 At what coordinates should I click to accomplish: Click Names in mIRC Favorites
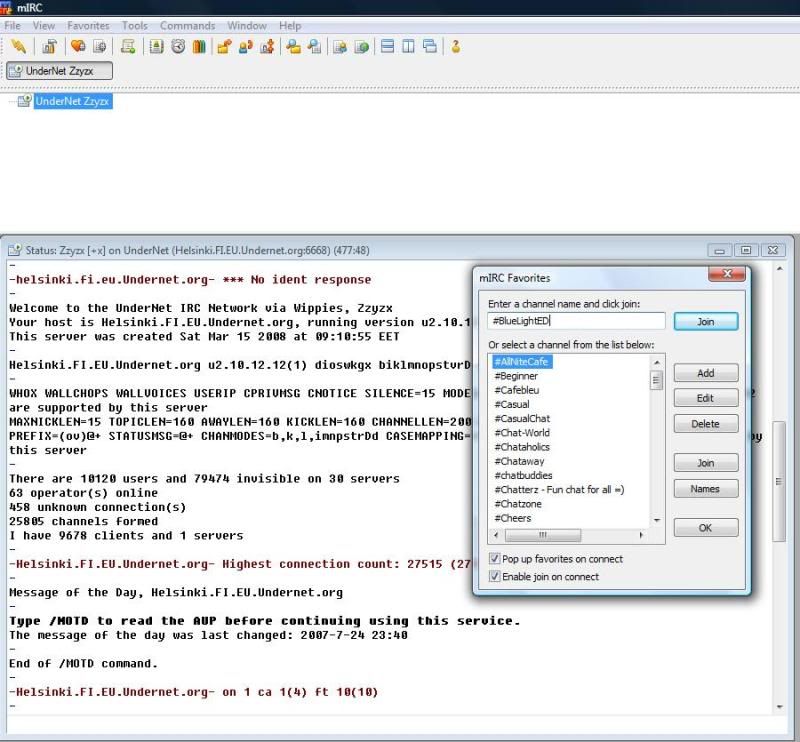[x=706, y=489]
